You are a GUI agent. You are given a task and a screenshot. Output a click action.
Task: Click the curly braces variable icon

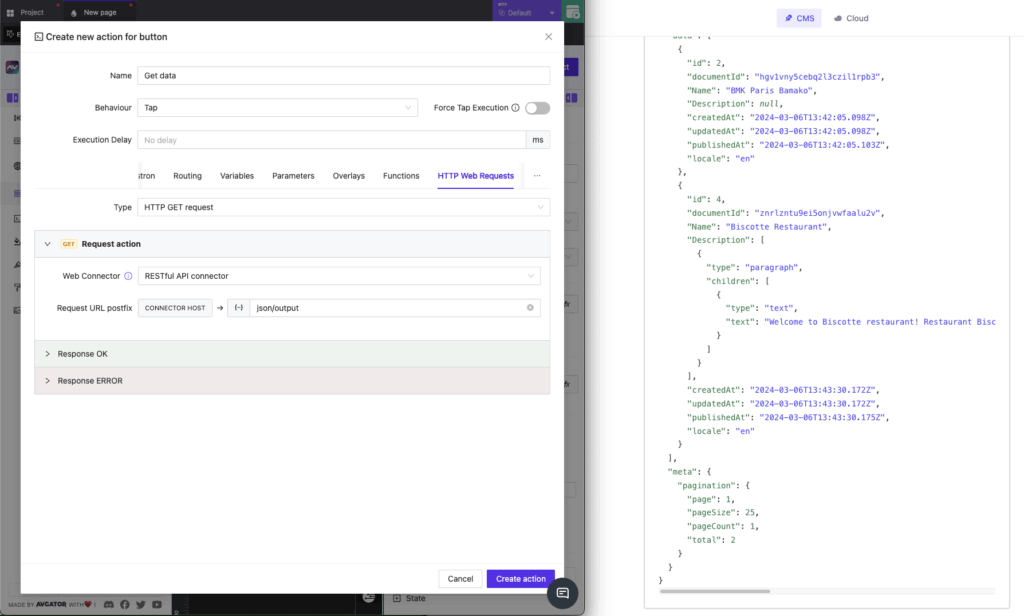[x=238, y=308]
